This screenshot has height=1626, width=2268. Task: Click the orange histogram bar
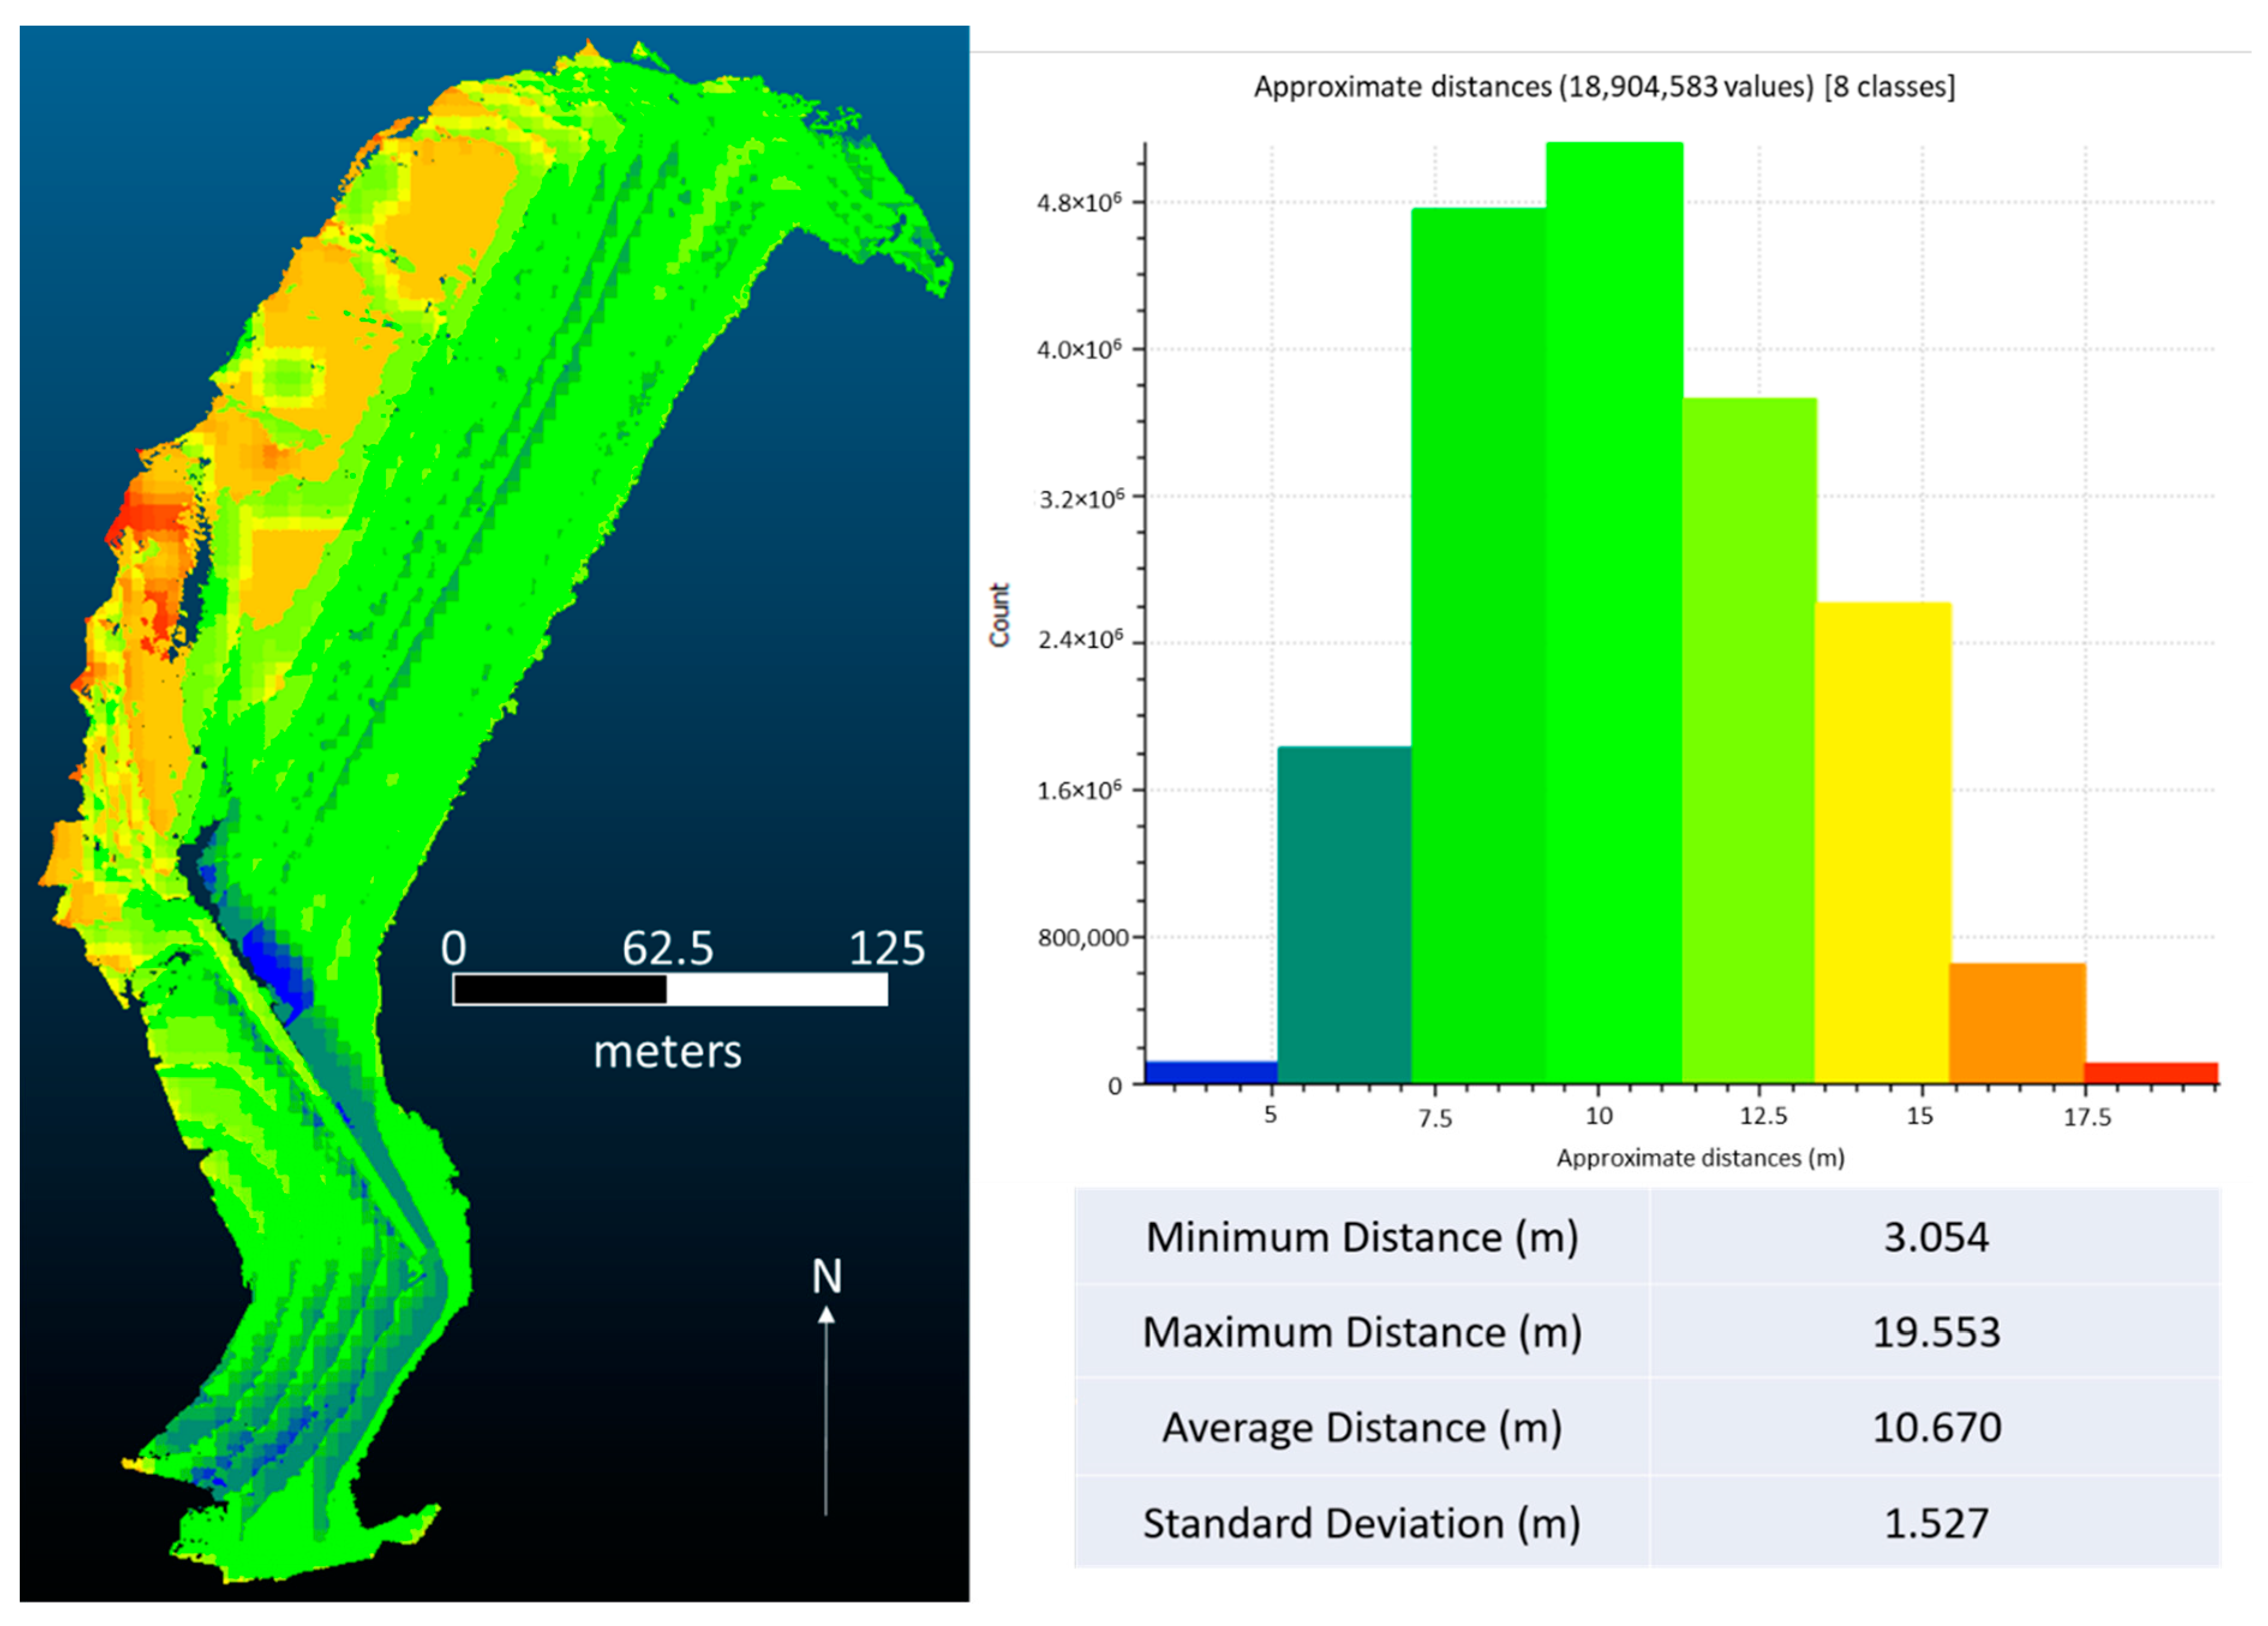tap(2017, 1024)
